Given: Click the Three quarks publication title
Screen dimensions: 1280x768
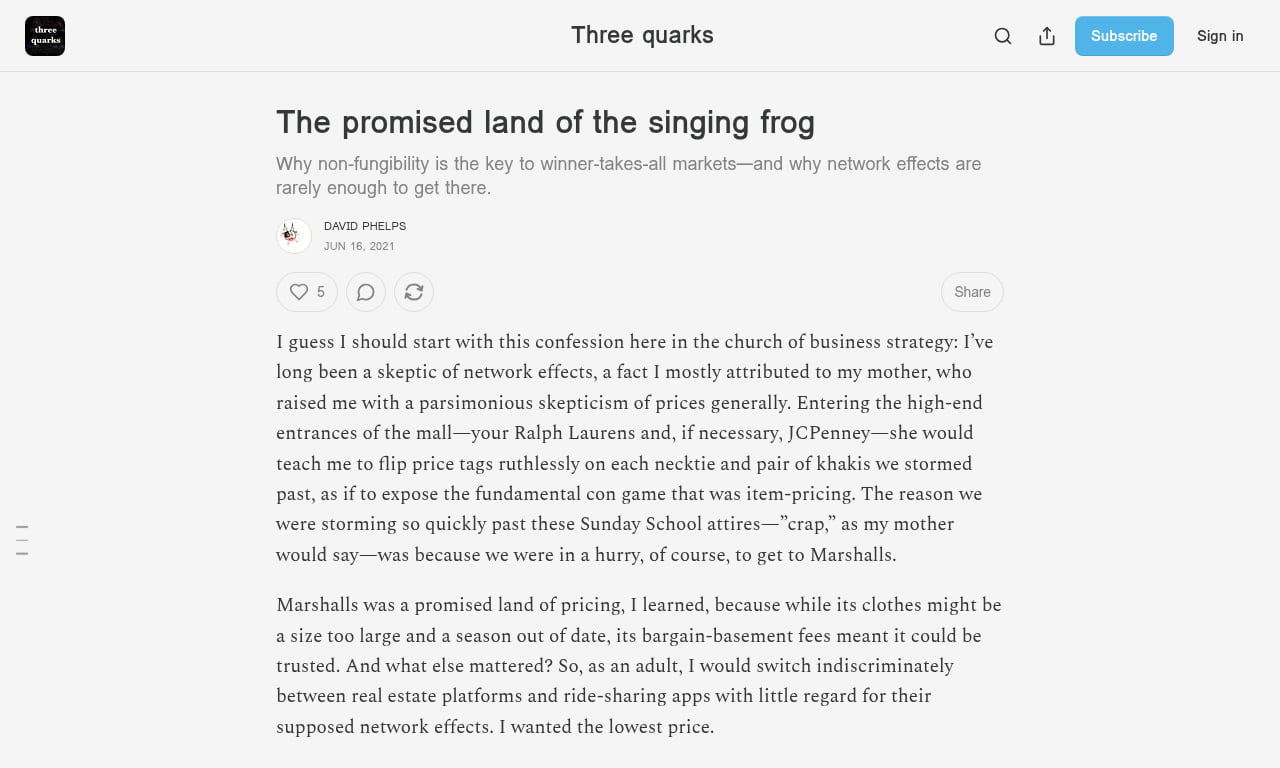Looking at the screenshot, I should pyautogui.click(x=642, y=35).
